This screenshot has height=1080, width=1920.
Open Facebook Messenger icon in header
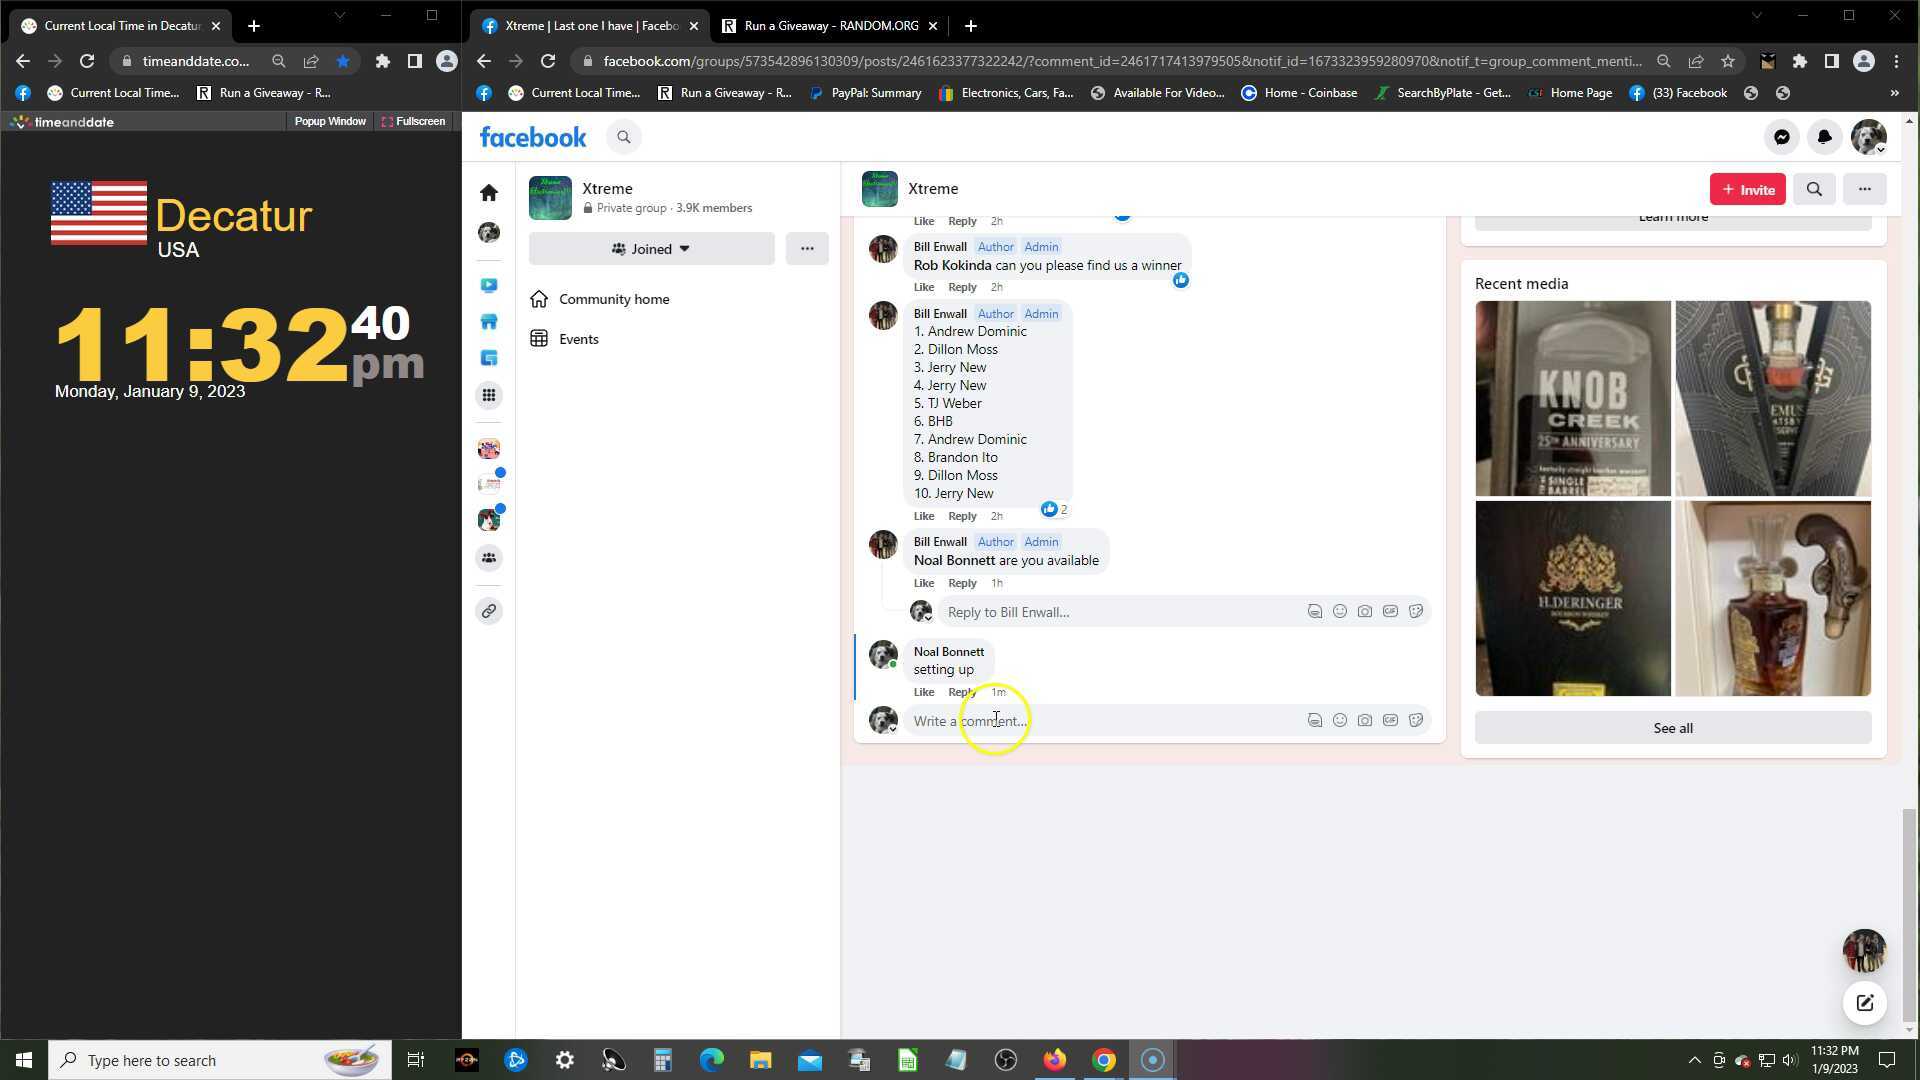[x=1781, y=138]
